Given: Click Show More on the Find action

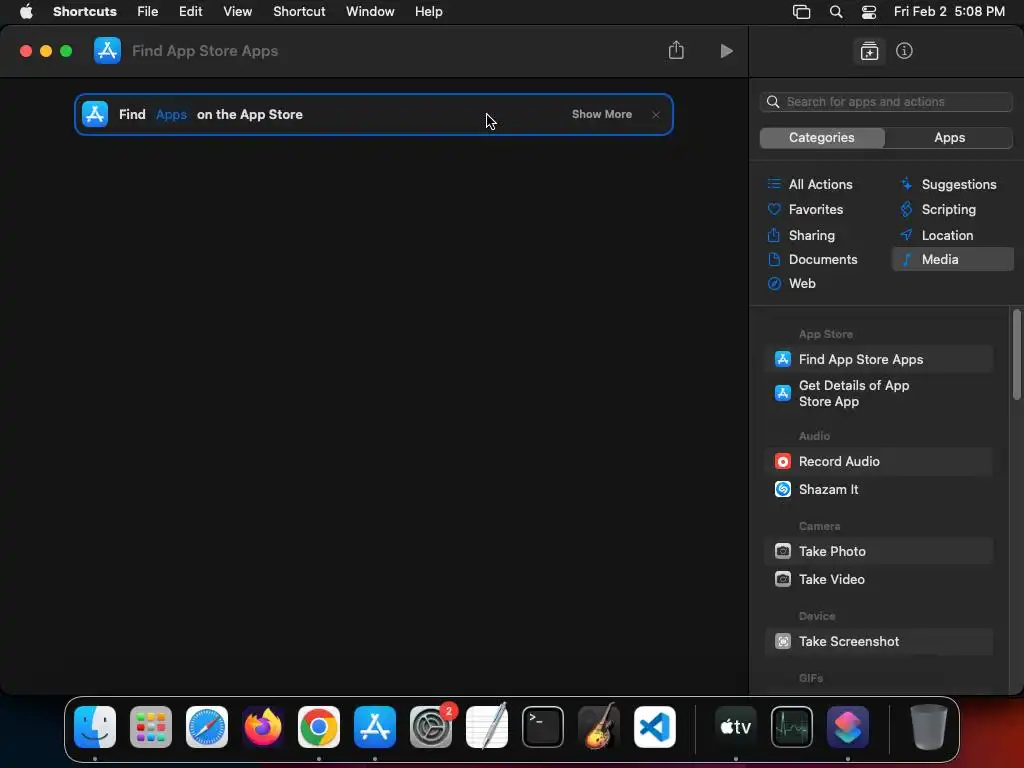Looking at the screenshot, I should pos(601,114).
